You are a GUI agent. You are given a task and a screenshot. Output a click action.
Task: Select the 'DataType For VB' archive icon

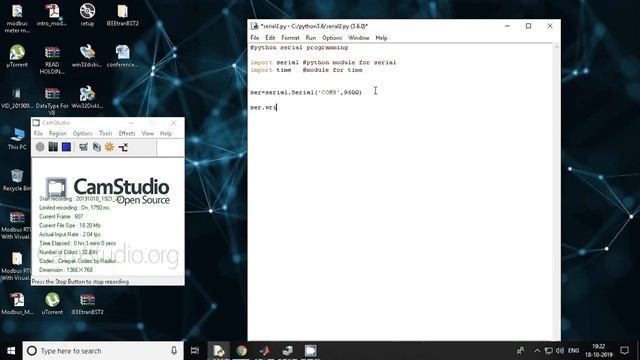point(52,101)
